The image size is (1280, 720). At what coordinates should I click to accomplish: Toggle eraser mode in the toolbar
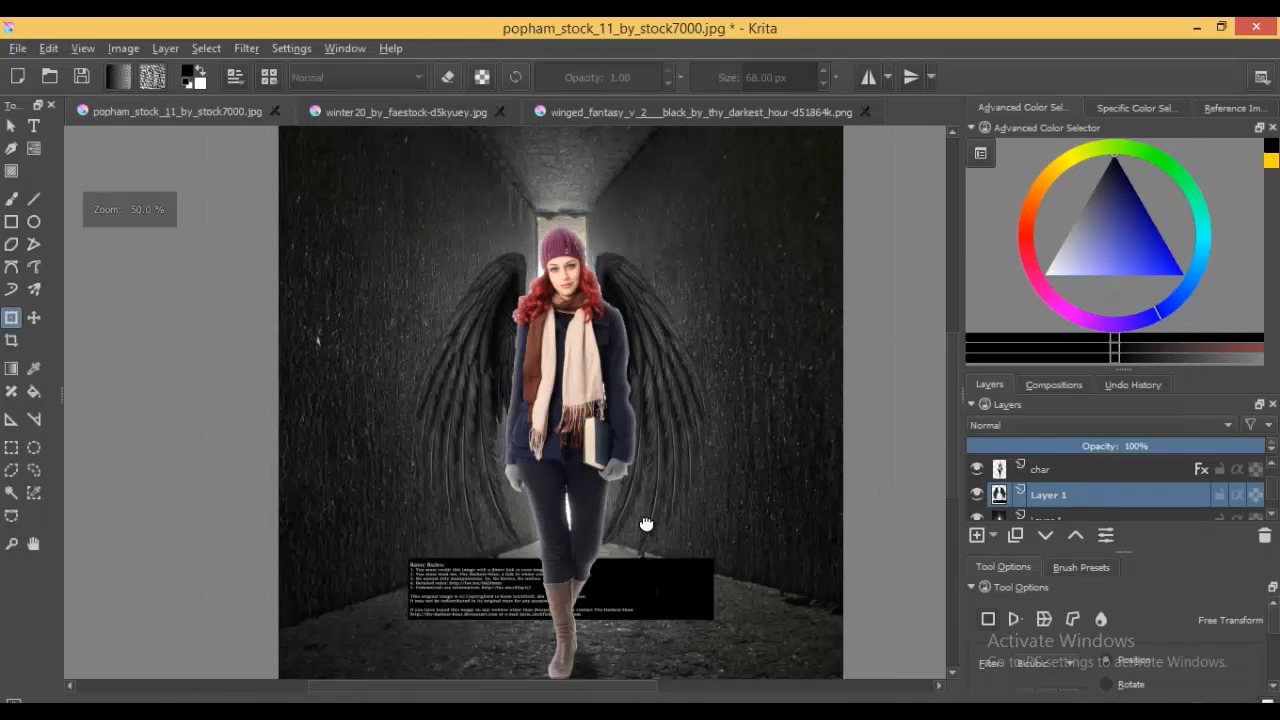click(x=448, y=77)
